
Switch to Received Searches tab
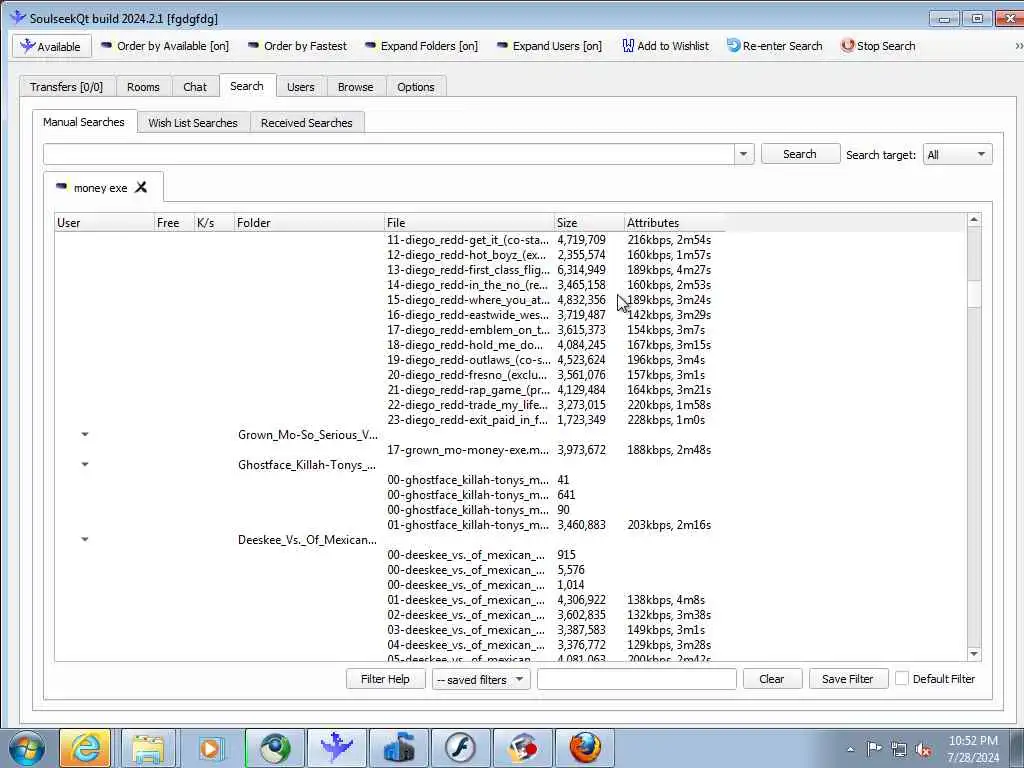(x=306, y=123)
